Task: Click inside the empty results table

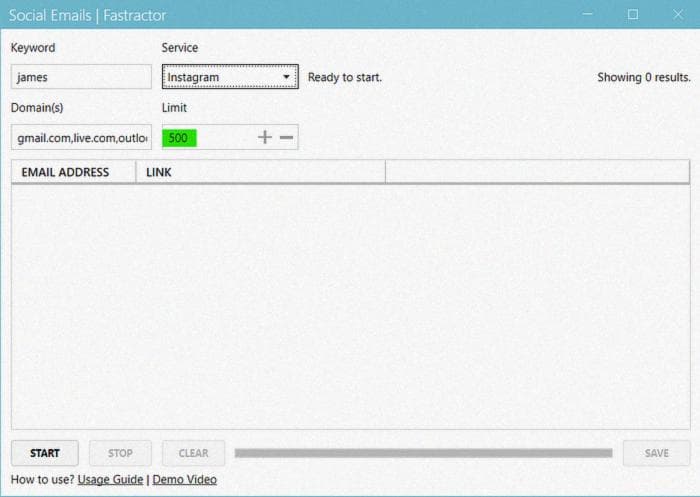Action: click(x=350, y=305)
